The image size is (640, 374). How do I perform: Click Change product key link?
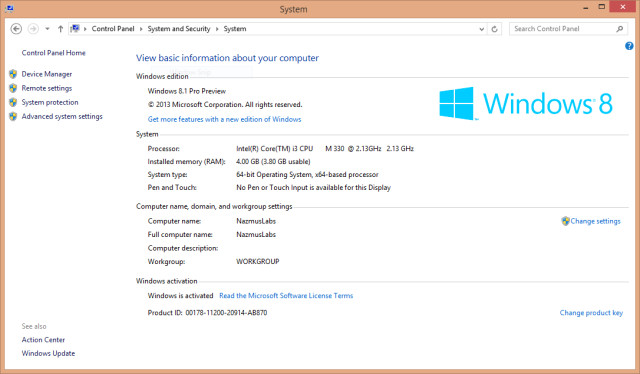[591, 313]
